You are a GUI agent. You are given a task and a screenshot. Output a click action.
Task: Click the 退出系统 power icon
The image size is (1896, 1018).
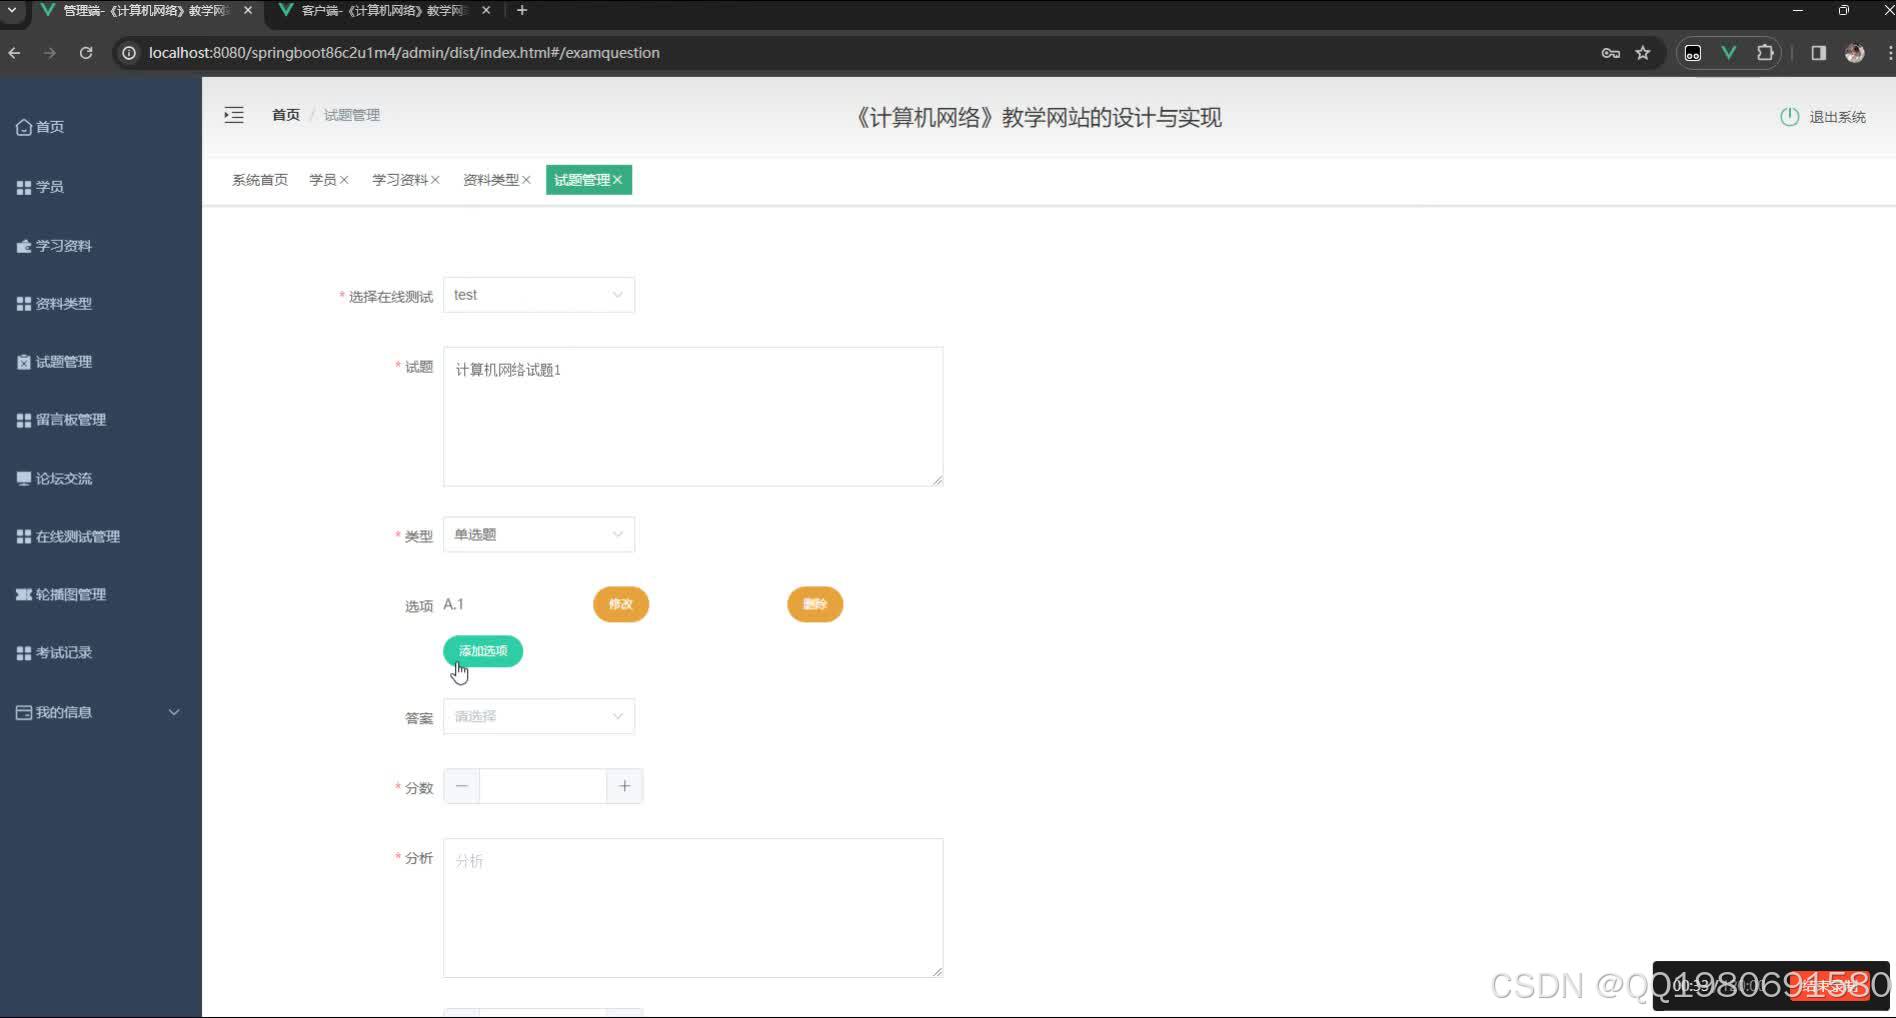pyautogui.click(x=1789, y=117)
